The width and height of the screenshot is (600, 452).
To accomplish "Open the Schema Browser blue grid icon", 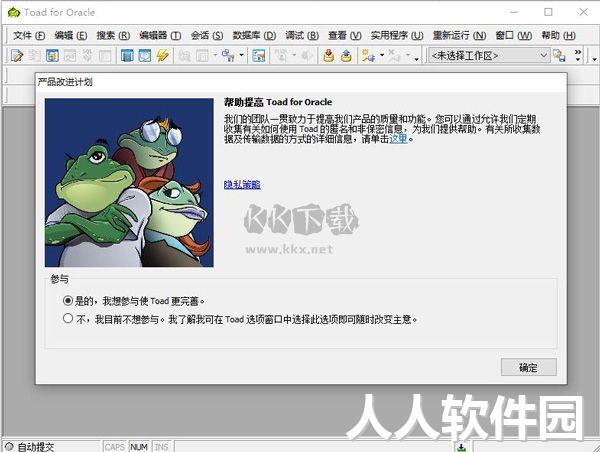I will (x=127, y=56).
